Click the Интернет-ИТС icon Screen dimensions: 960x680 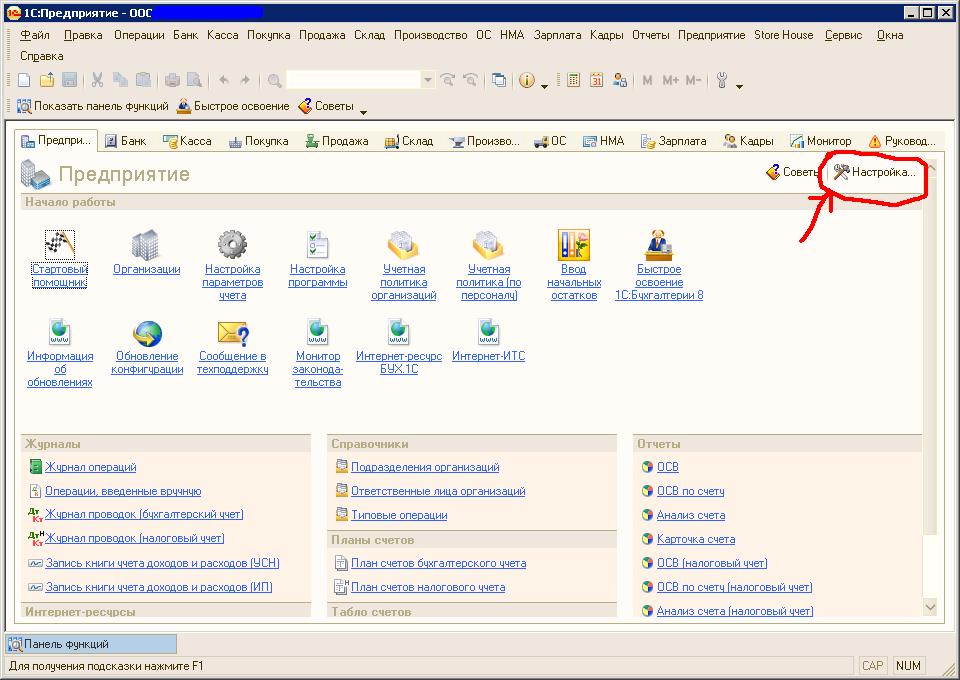(x=488, y=332)
